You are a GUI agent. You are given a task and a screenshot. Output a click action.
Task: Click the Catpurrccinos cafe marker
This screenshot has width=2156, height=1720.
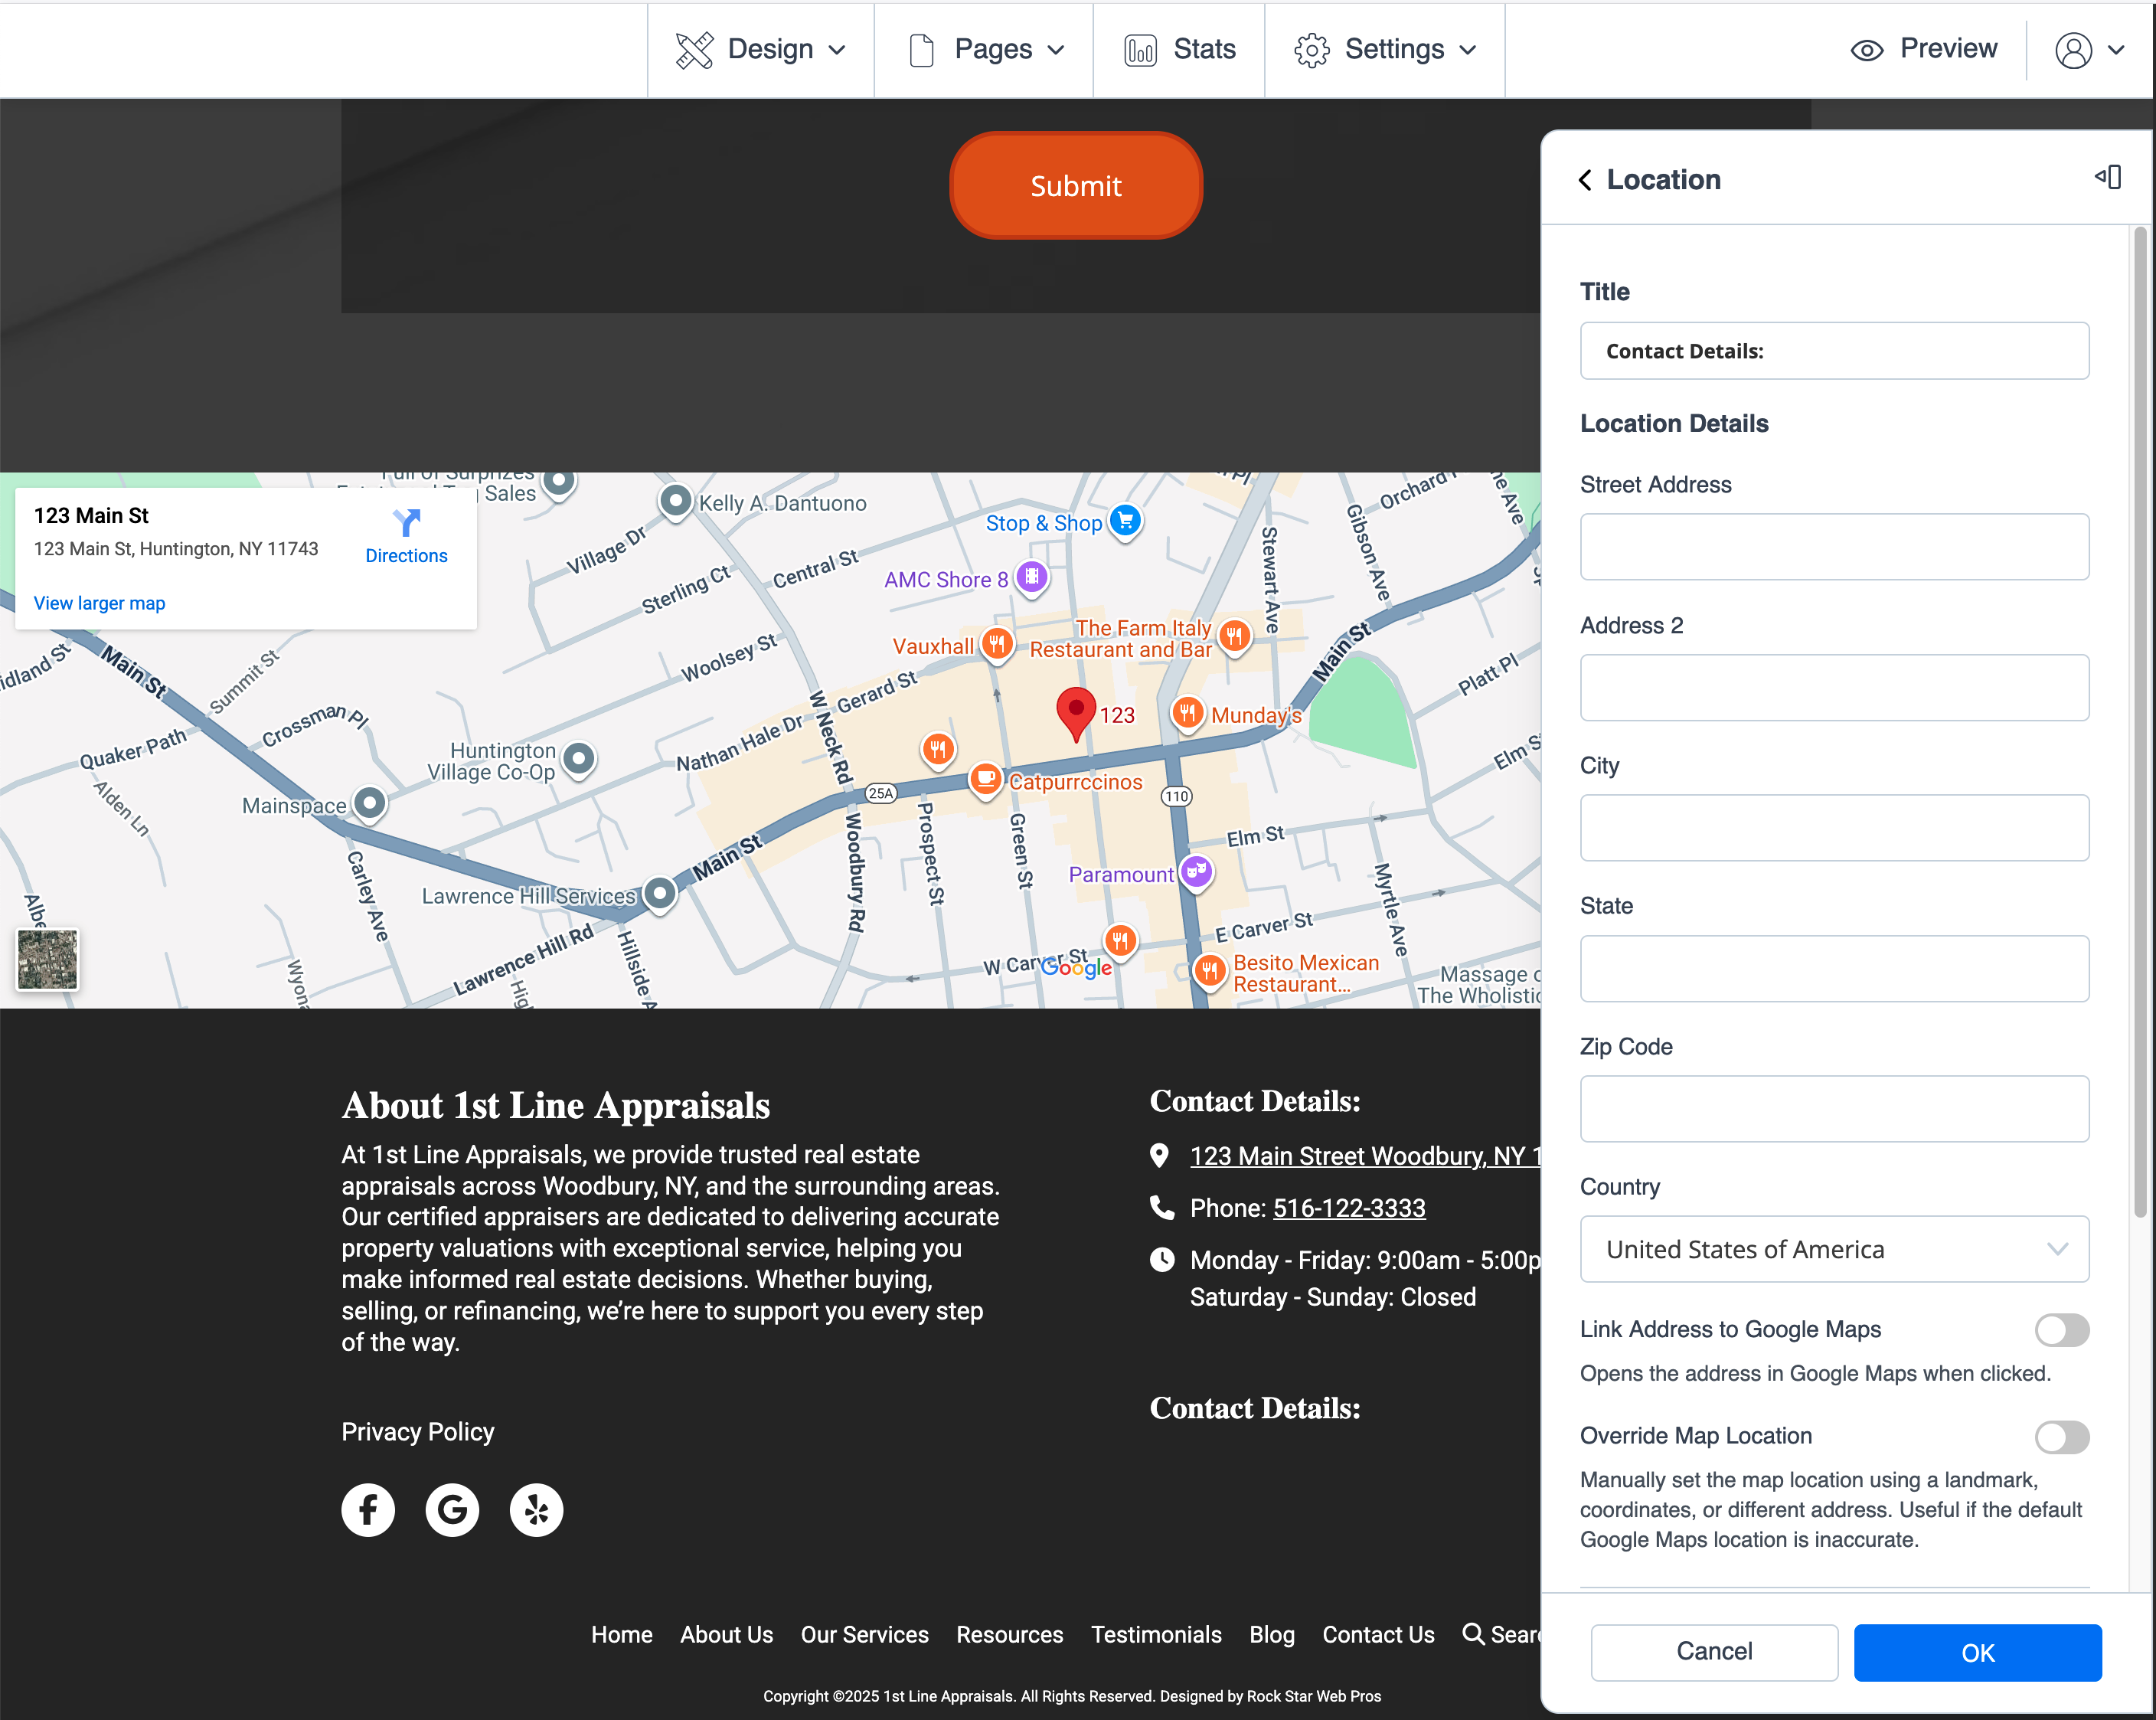[x=985, y=779]
